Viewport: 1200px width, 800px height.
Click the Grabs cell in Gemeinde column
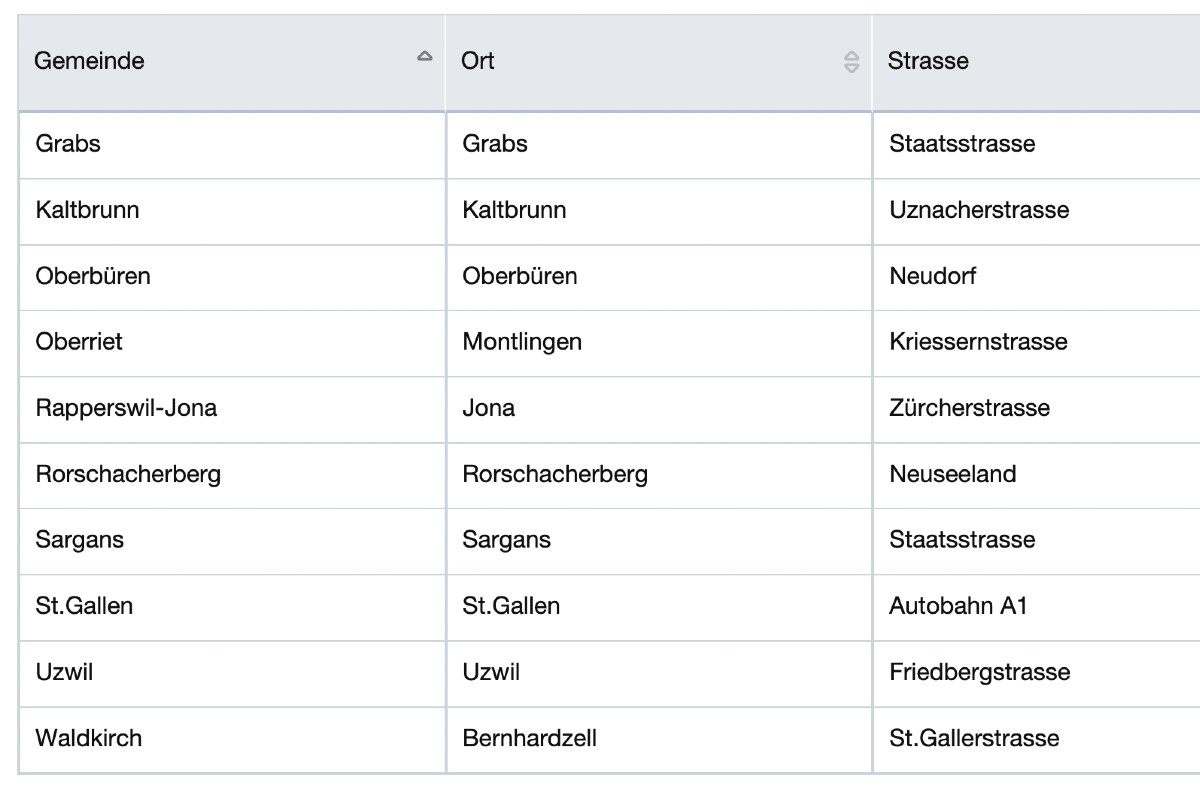point(68,144)
